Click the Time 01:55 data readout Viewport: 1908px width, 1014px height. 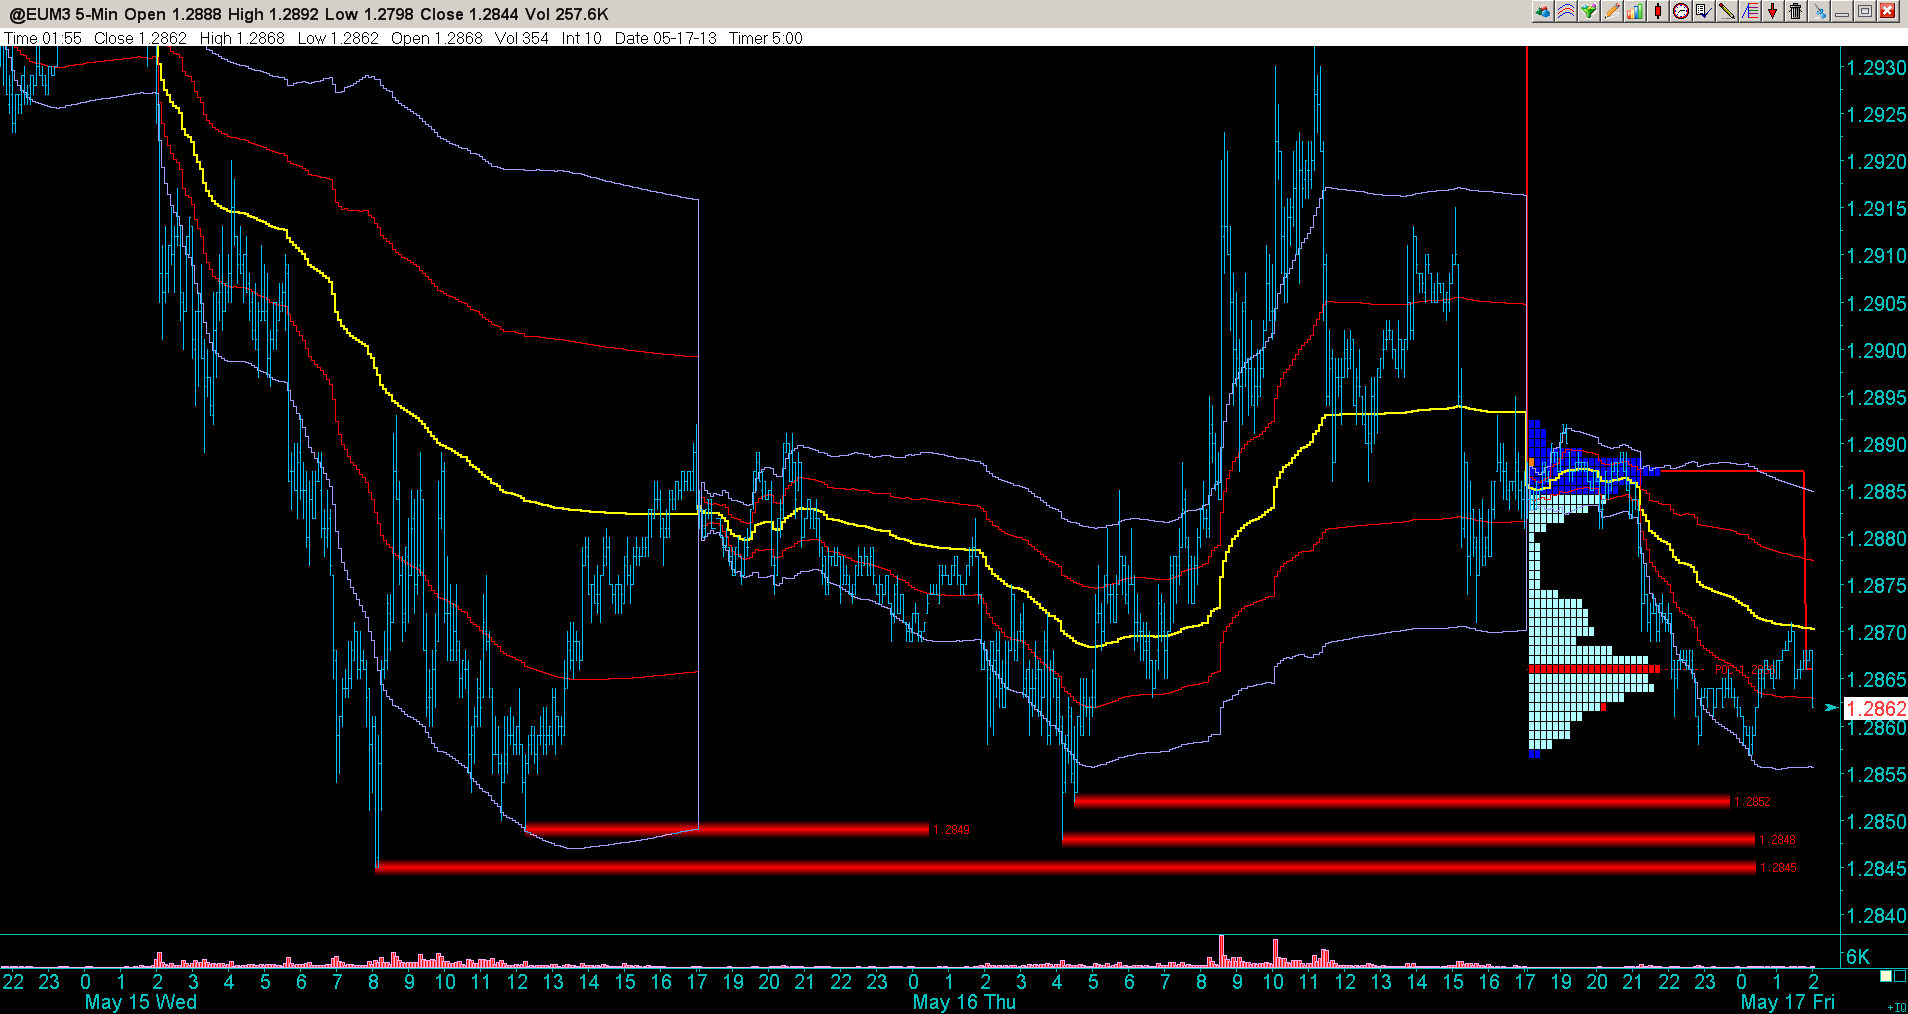43,38
